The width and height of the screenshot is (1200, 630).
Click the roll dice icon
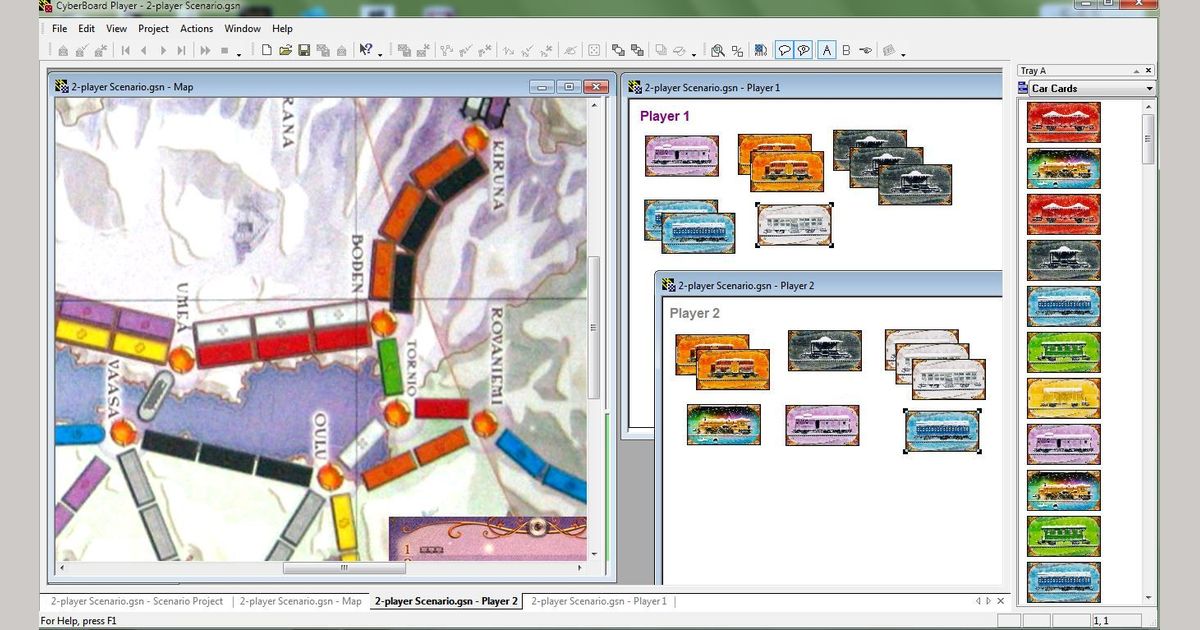595,49
